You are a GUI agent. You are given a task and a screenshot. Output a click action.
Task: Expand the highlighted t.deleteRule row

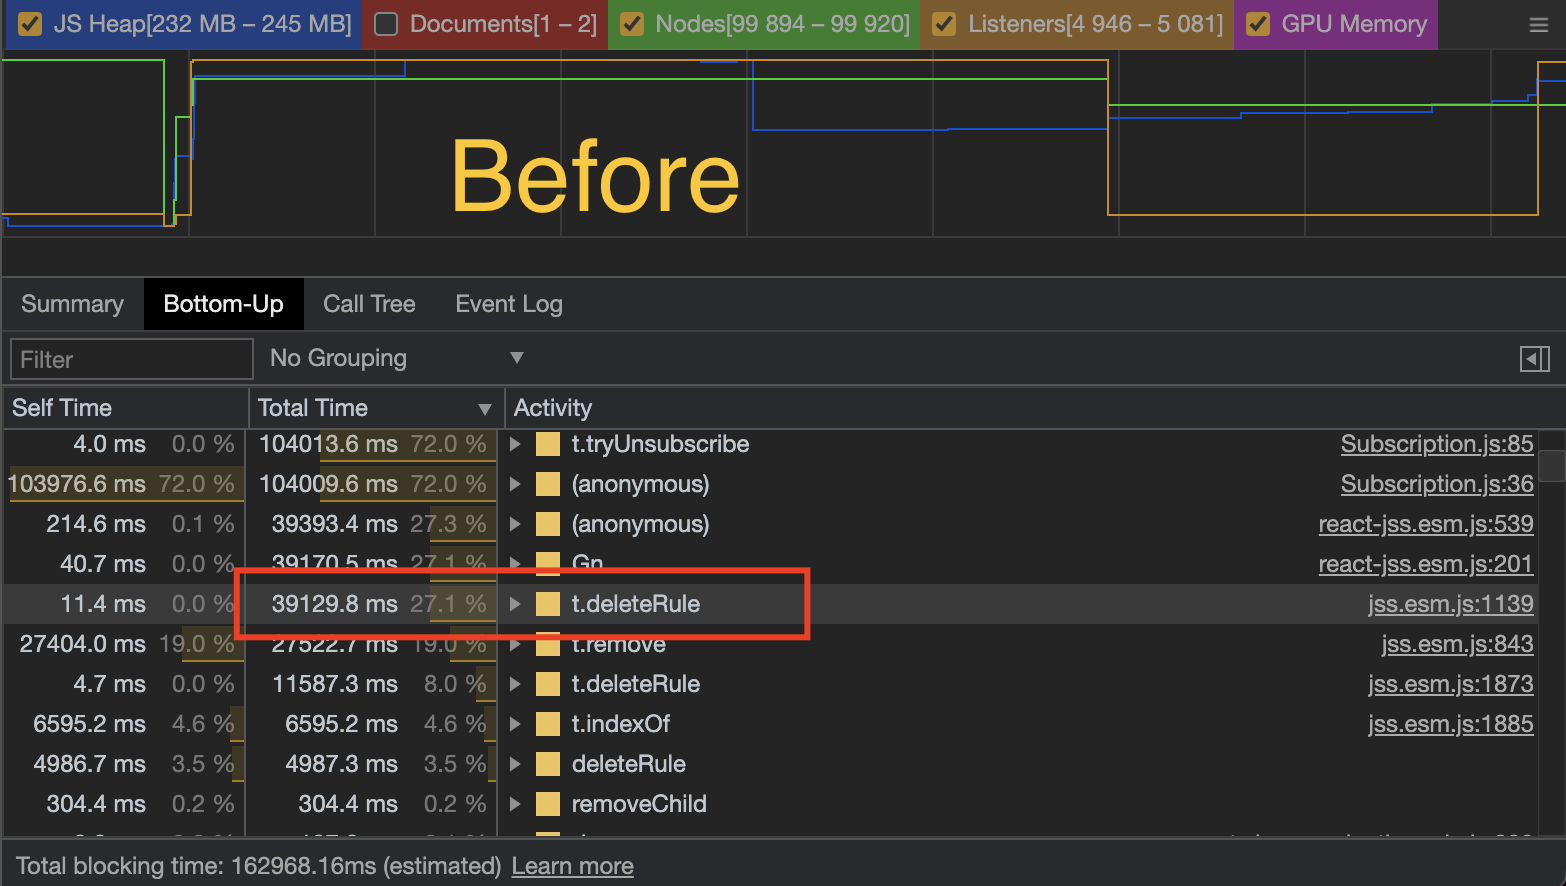pos(514,603)
